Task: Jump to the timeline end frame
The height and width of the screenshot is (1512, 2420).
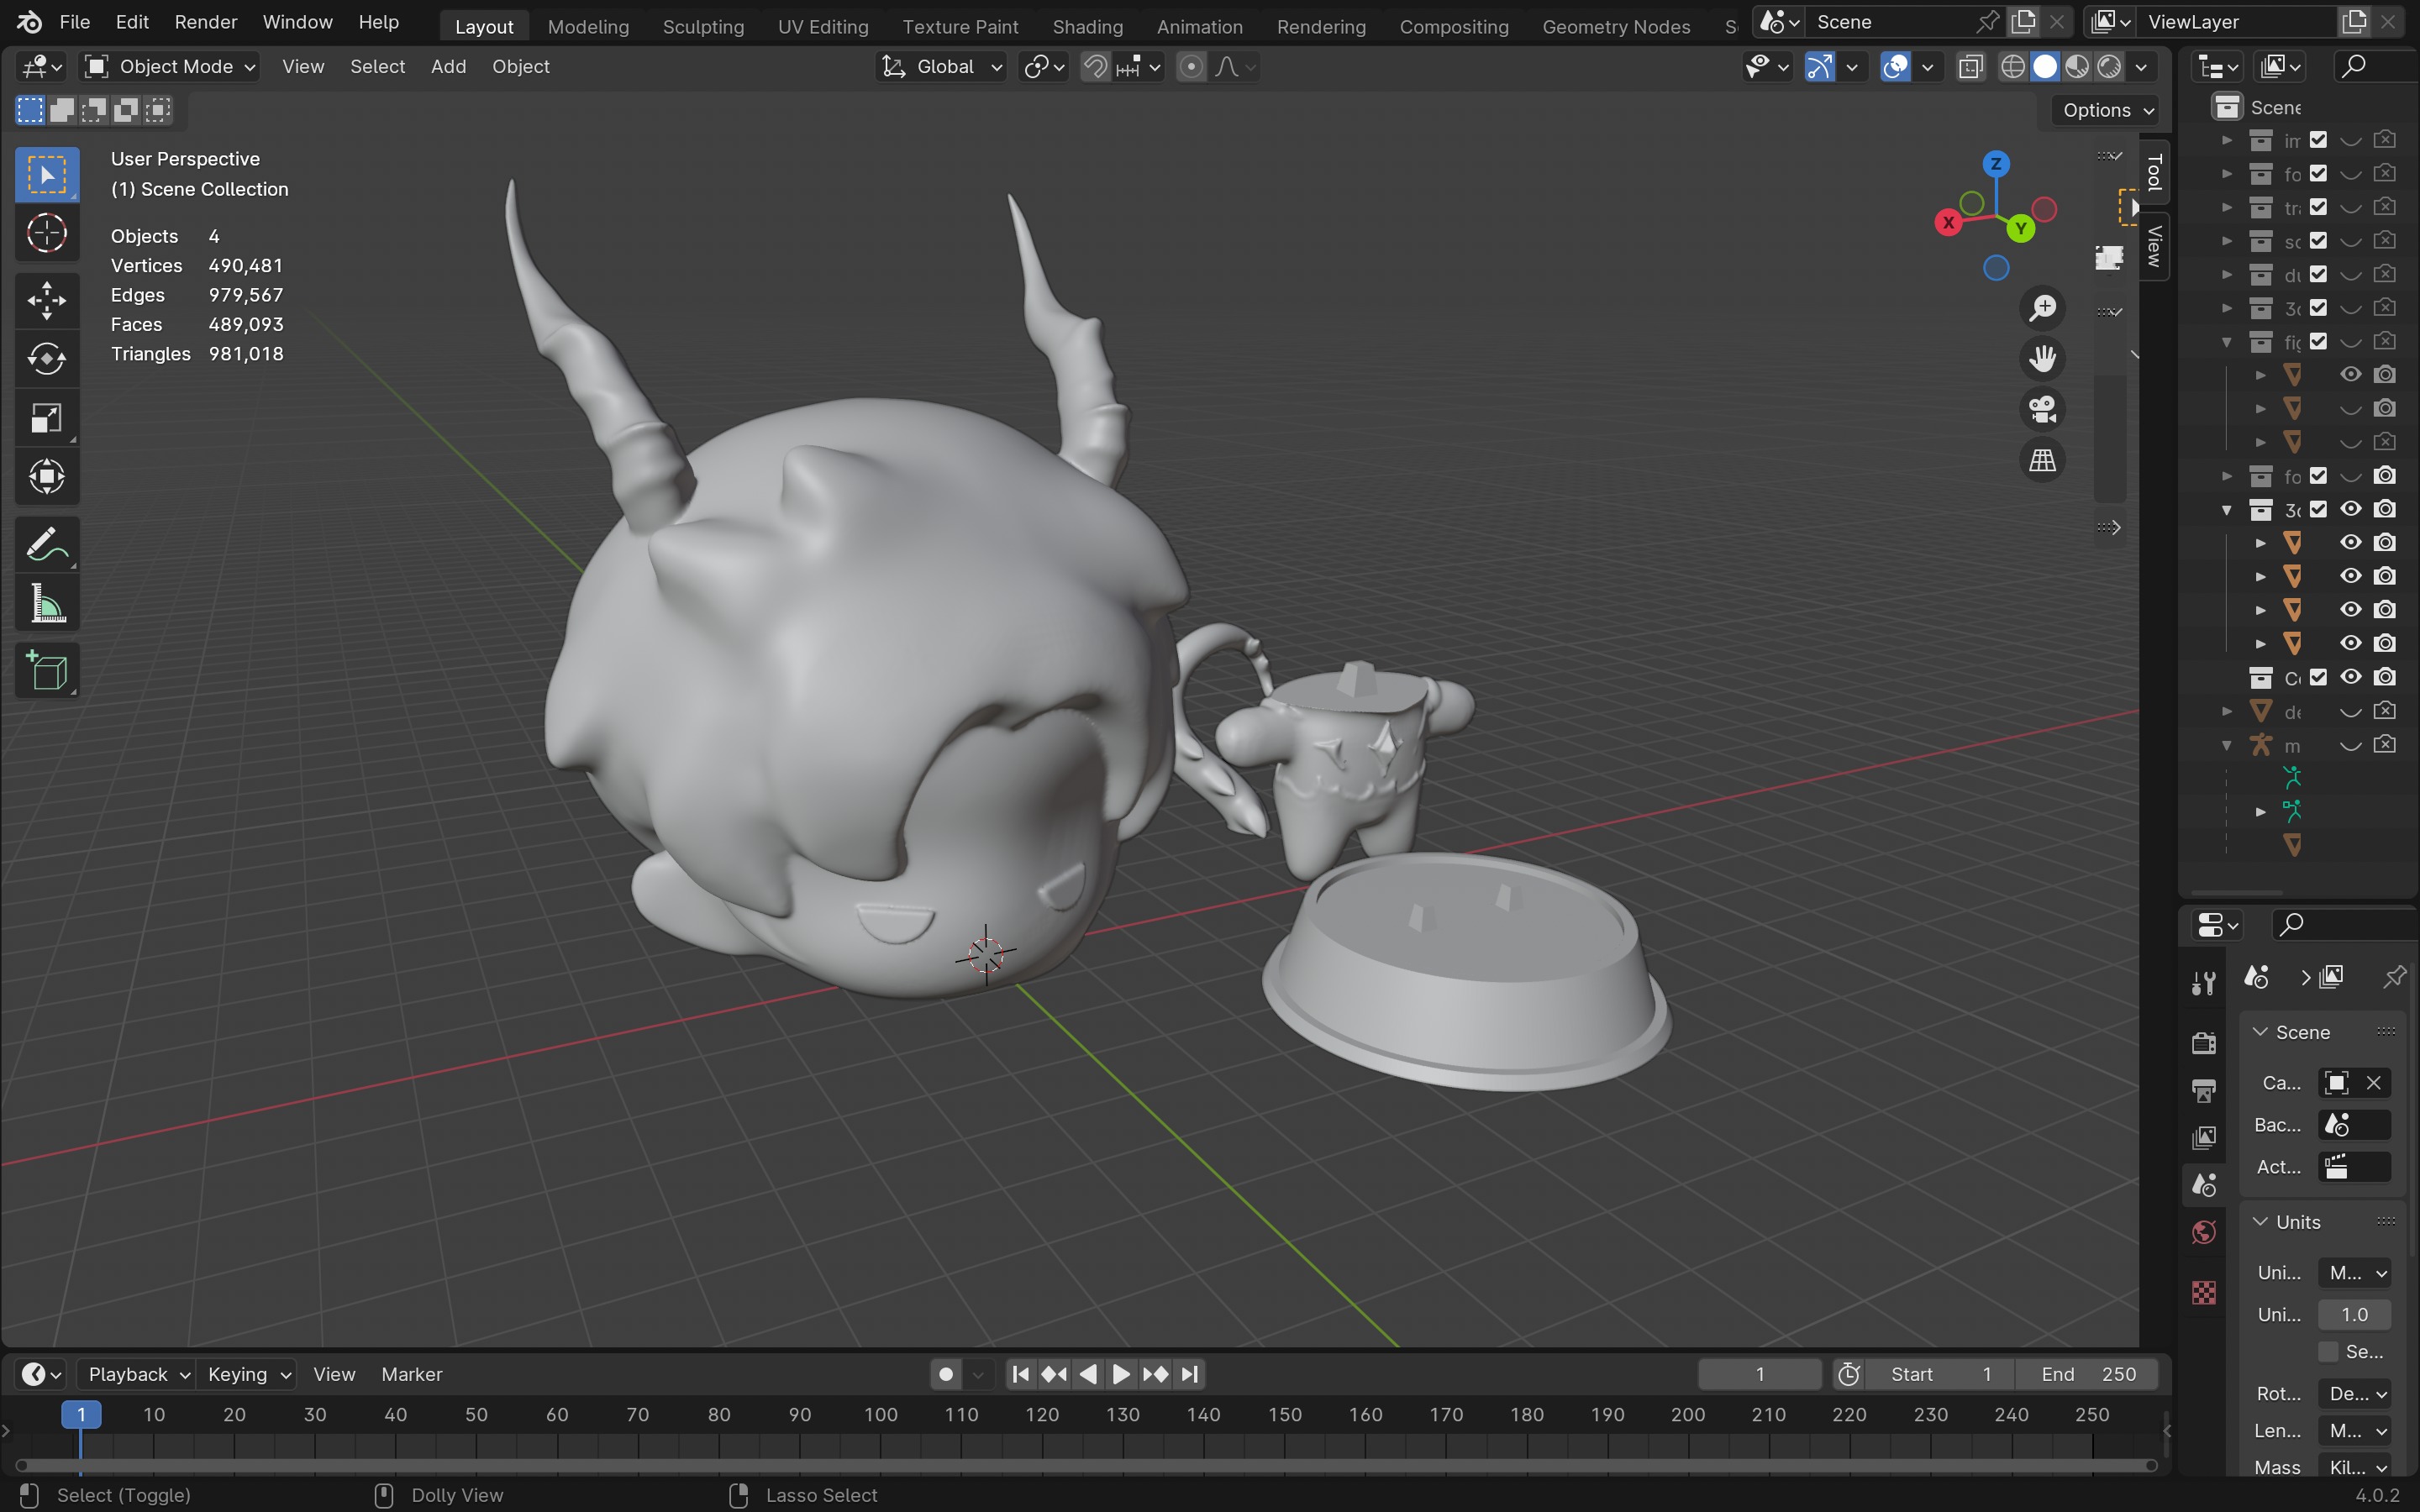Action: [x=1189, y=1375]
